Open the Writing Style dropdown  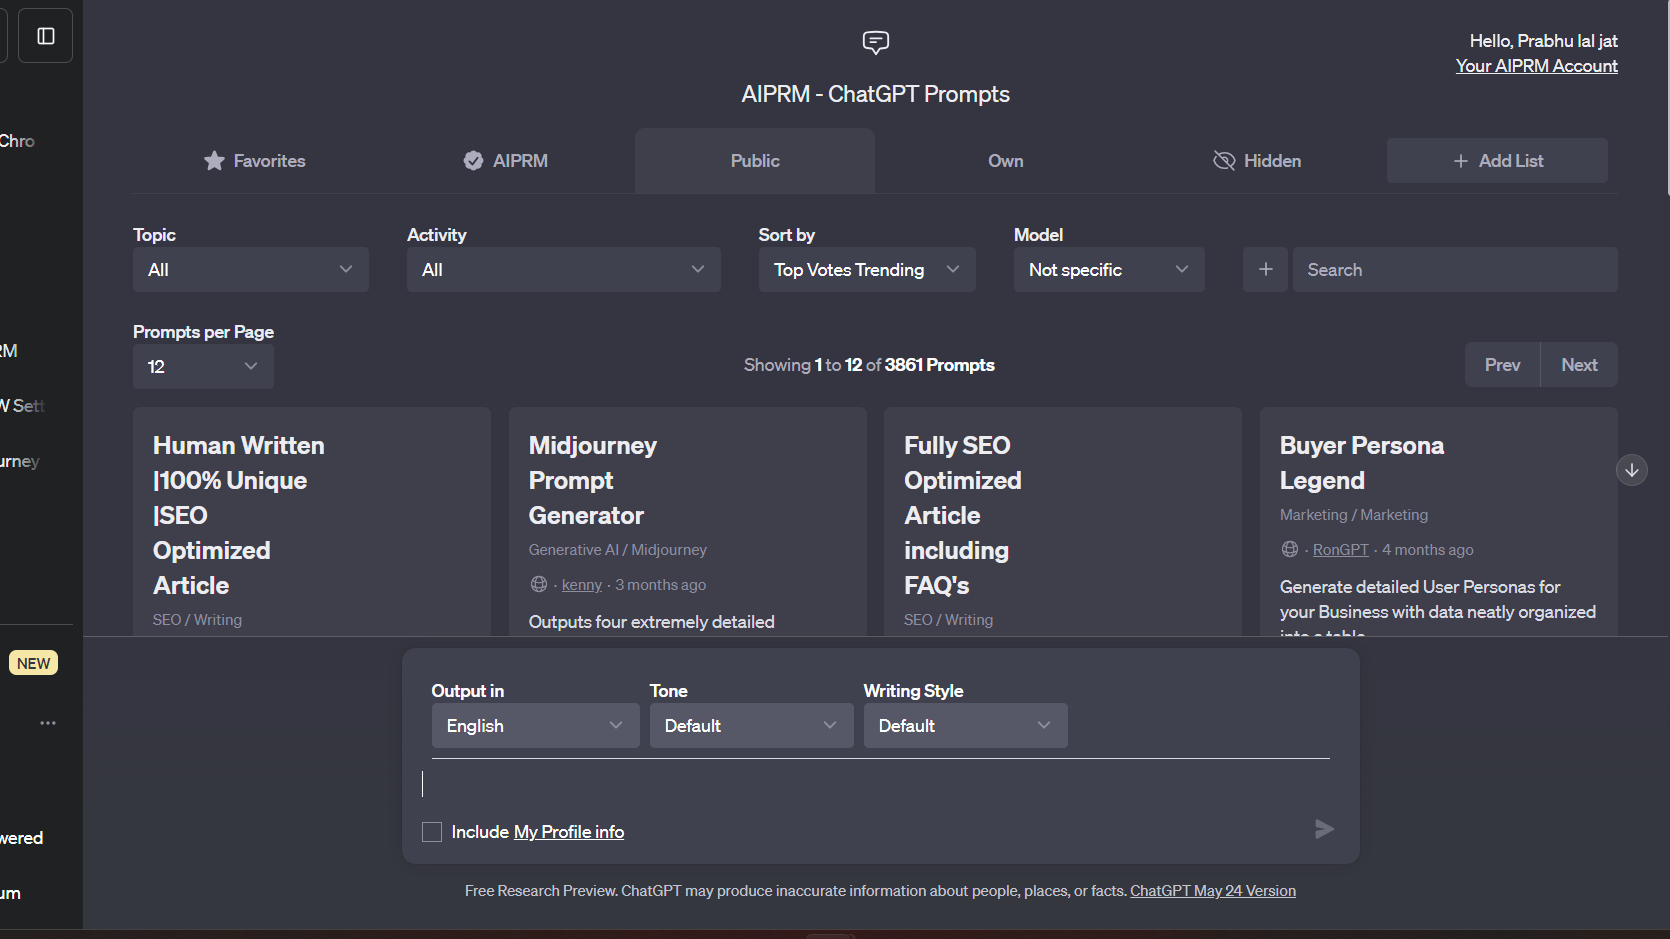965,726
